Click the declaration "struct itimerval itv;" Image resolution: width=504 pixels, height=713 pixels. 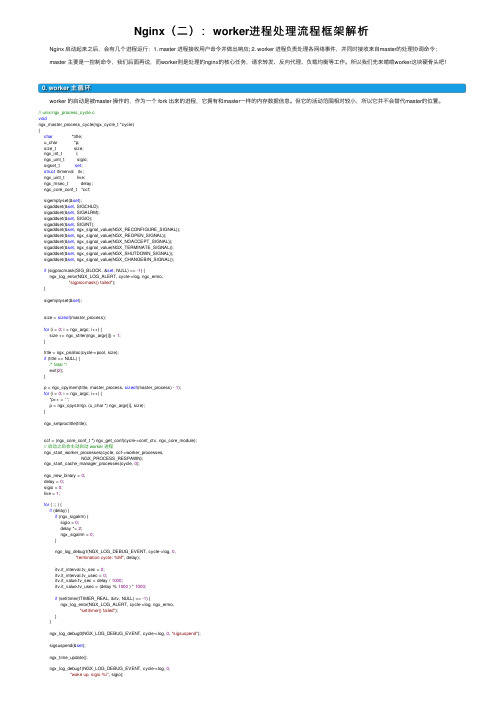click(64, 171)
